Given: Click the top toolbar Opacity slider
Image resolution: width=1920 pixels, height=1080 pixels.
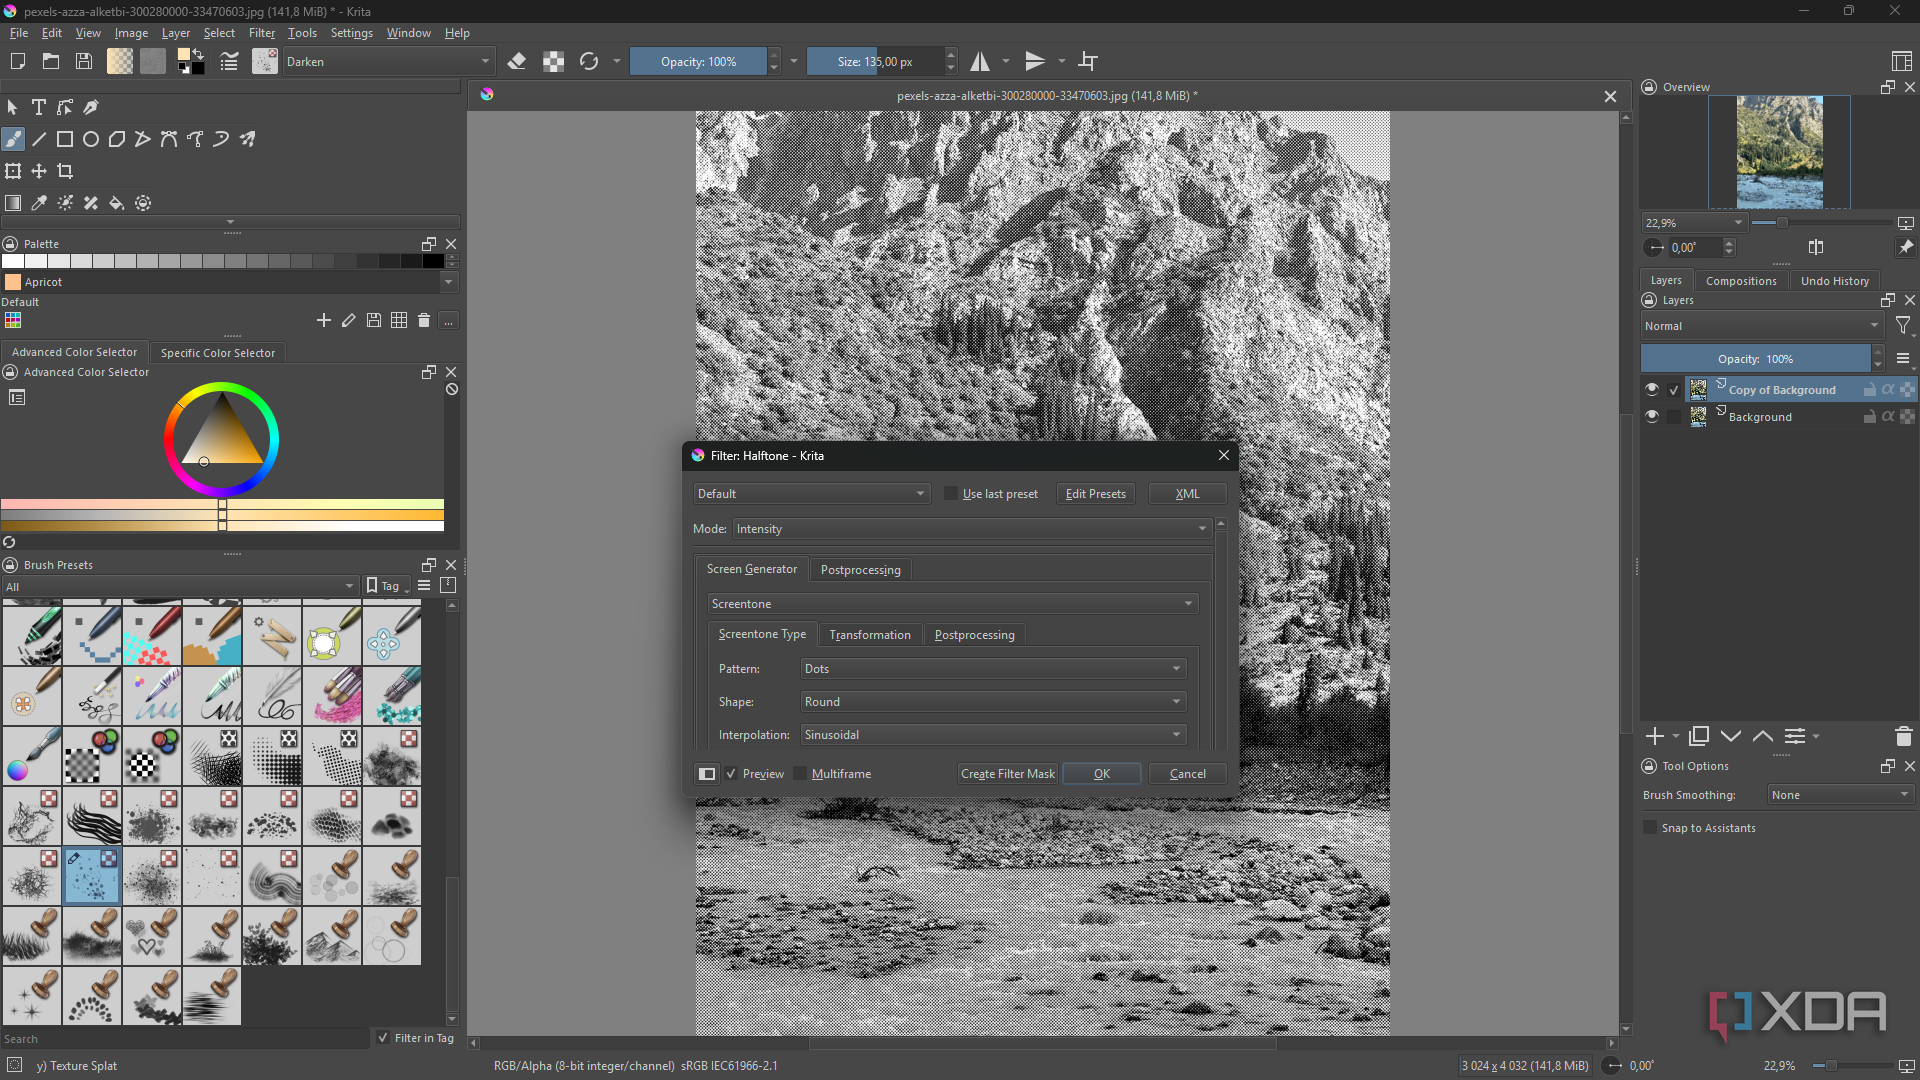Looking at the screenshot, I should pos(698,62).
